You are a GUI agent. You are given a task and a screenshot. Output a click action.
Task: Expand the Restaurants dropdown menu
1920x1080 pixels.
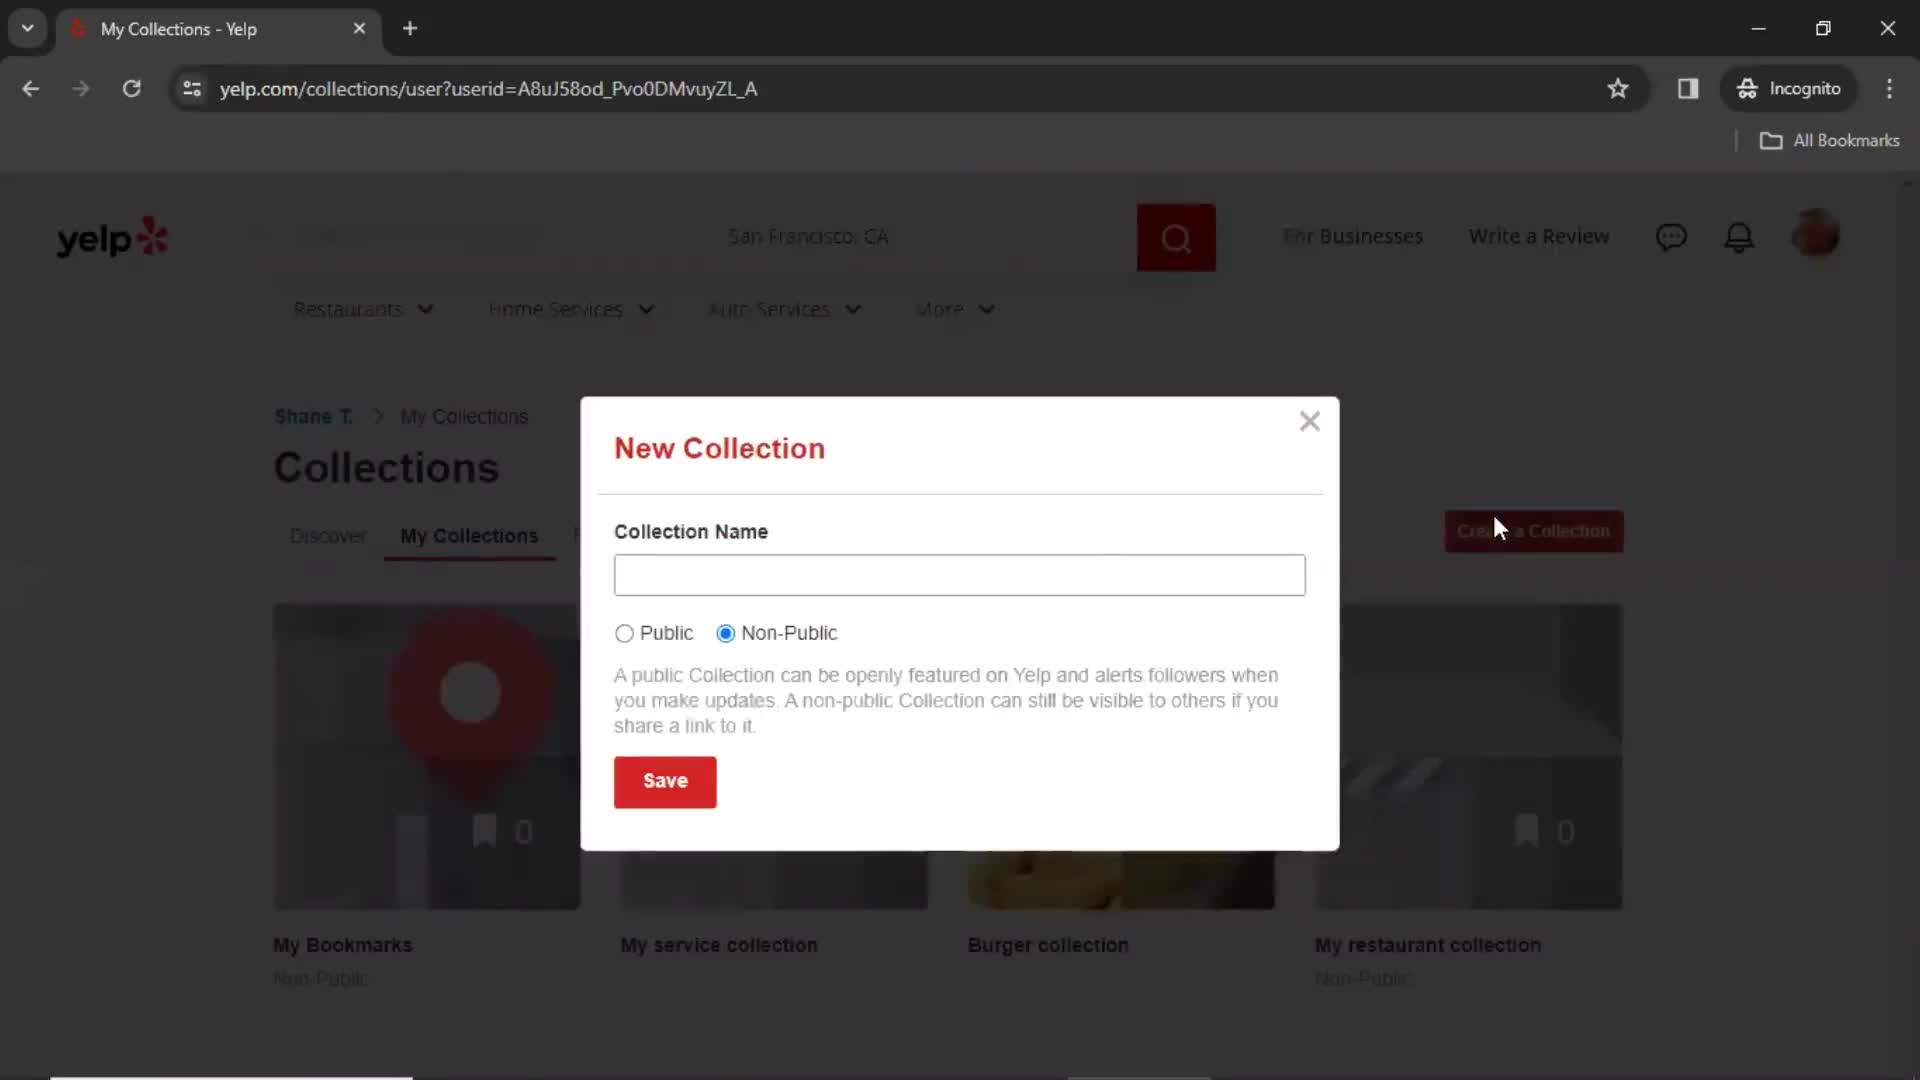tap(361, 309)
